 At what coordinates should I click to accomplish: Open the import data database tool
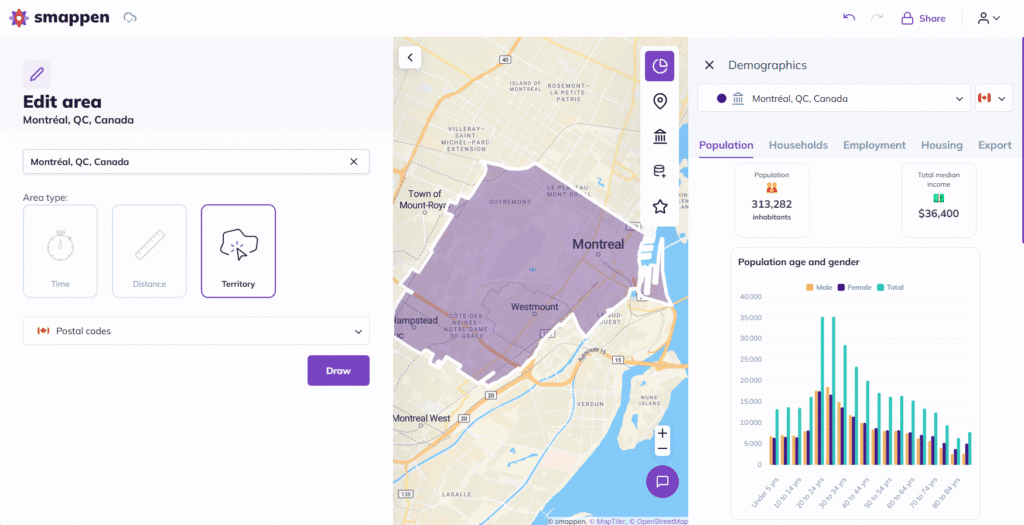pyautogui.click(x=660, y=172)
